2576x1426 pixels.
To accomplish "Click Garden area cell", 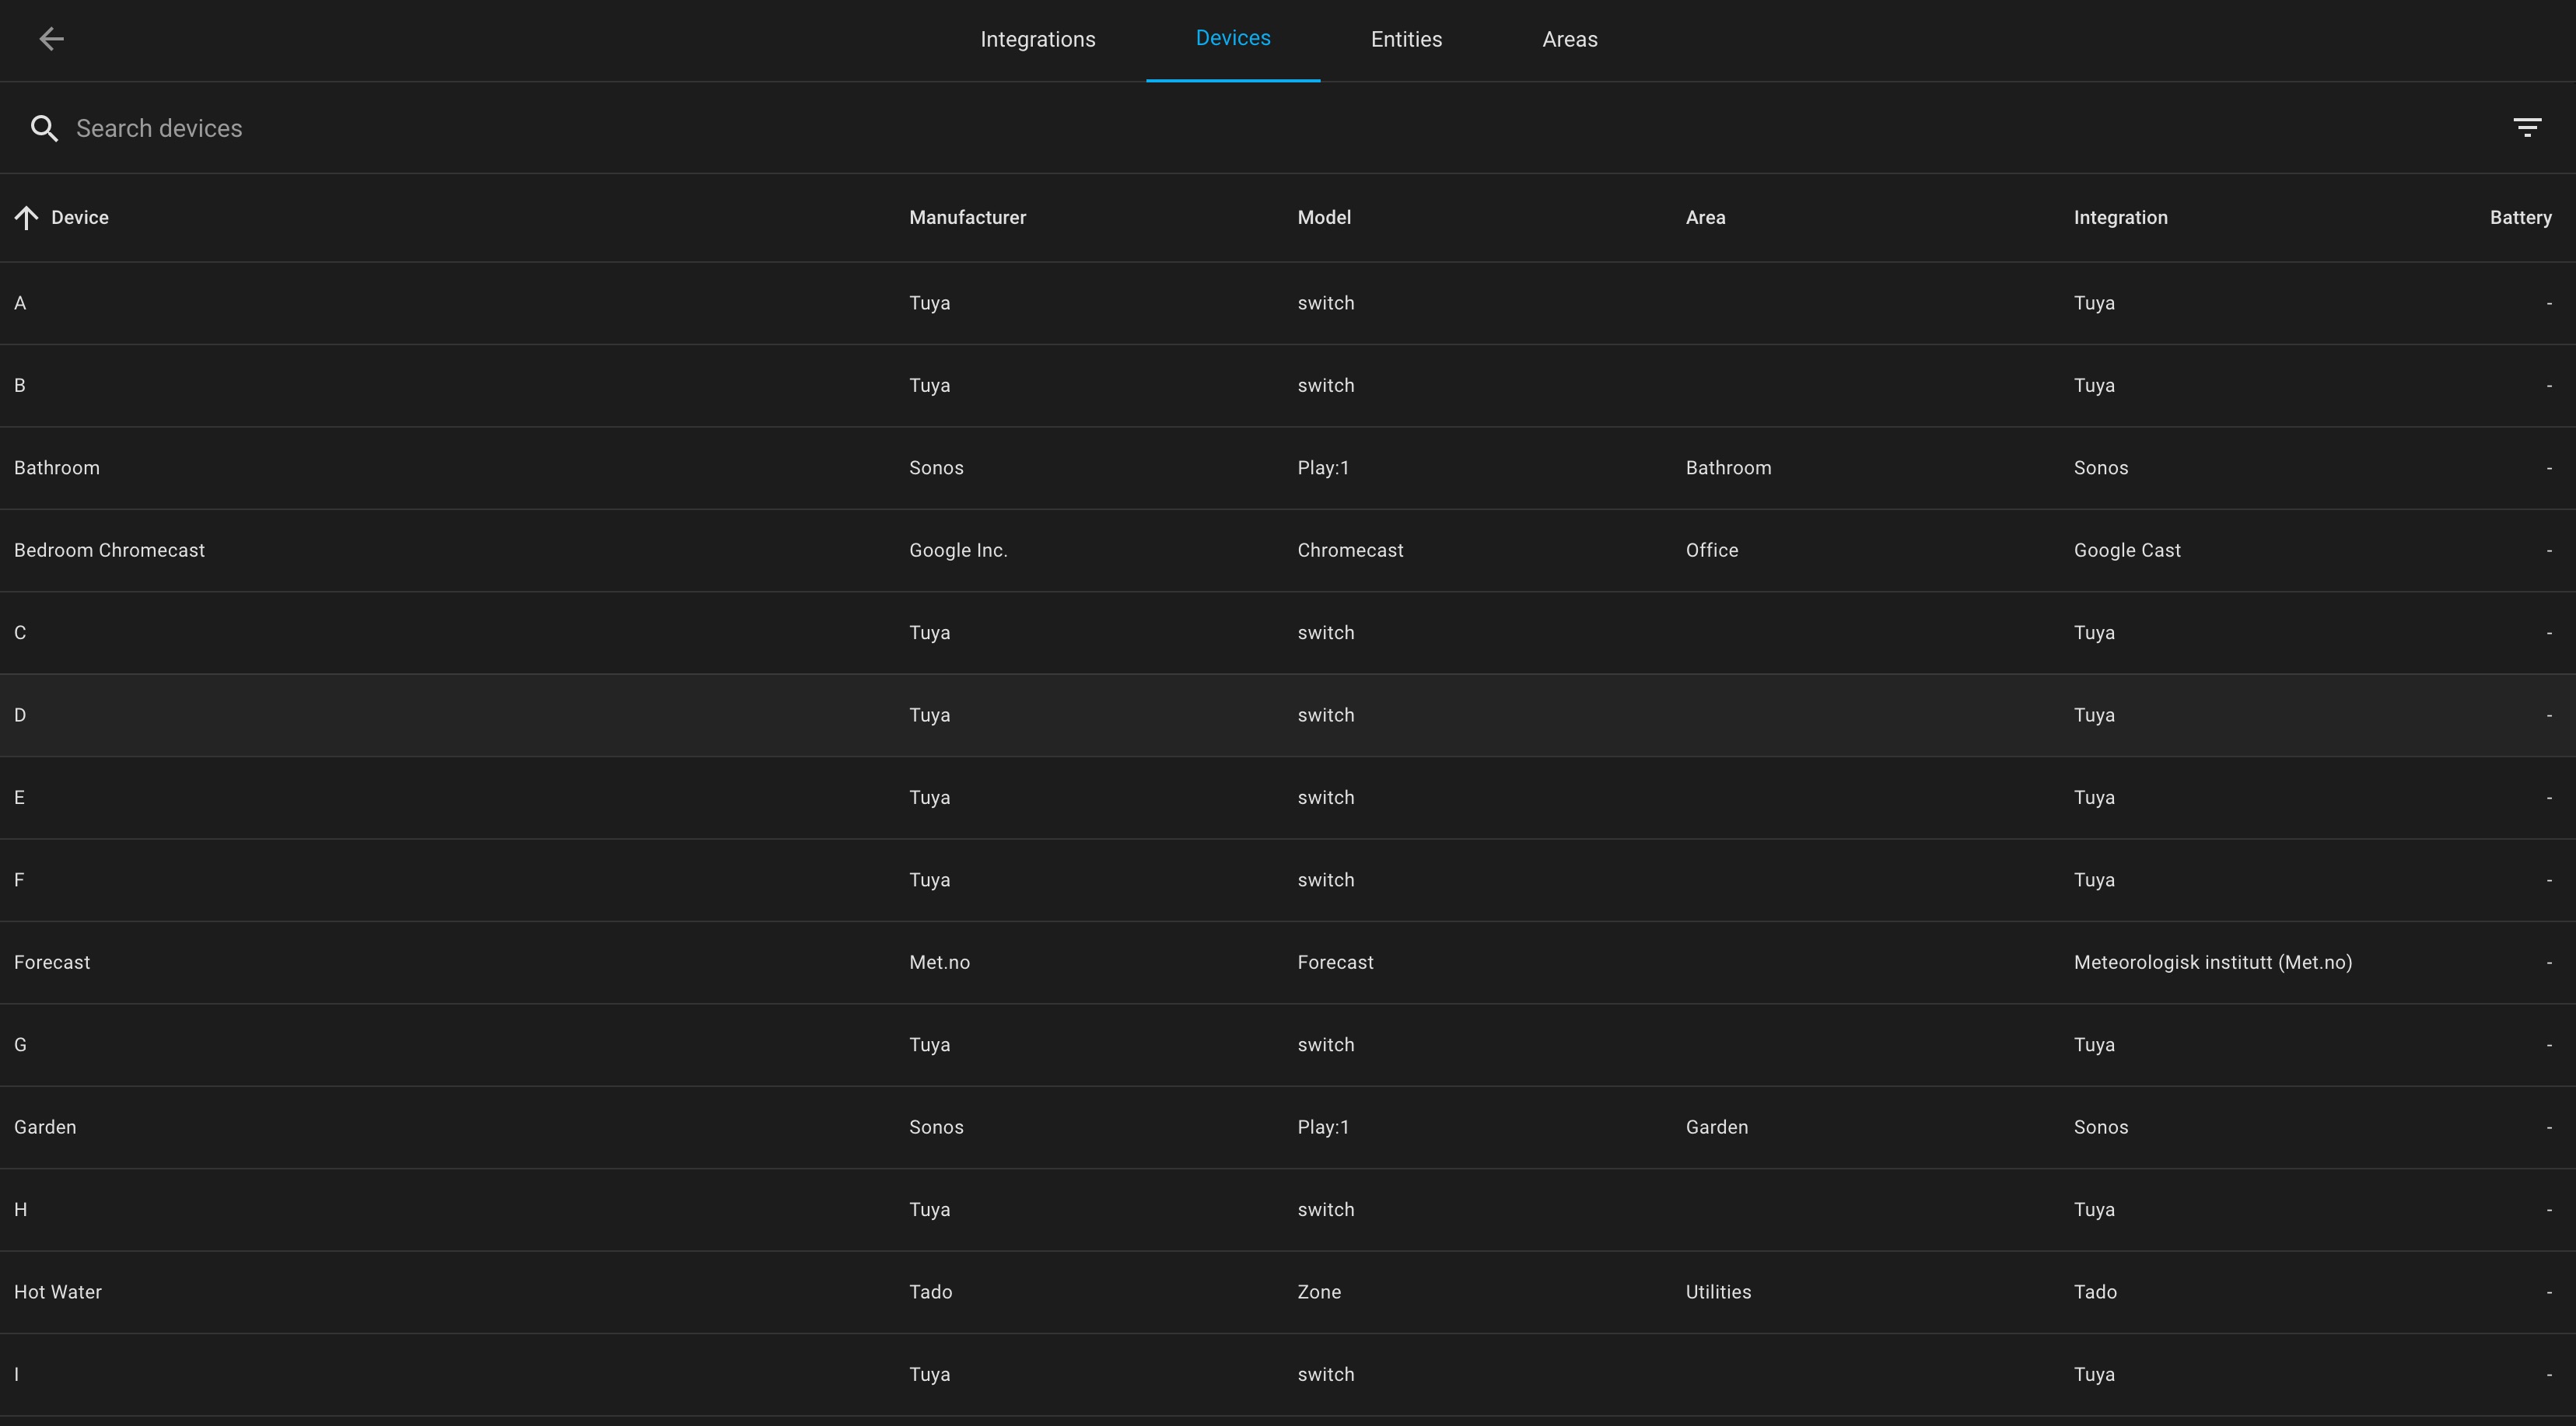I will pyautogui.click(x=1716, y=1127).
